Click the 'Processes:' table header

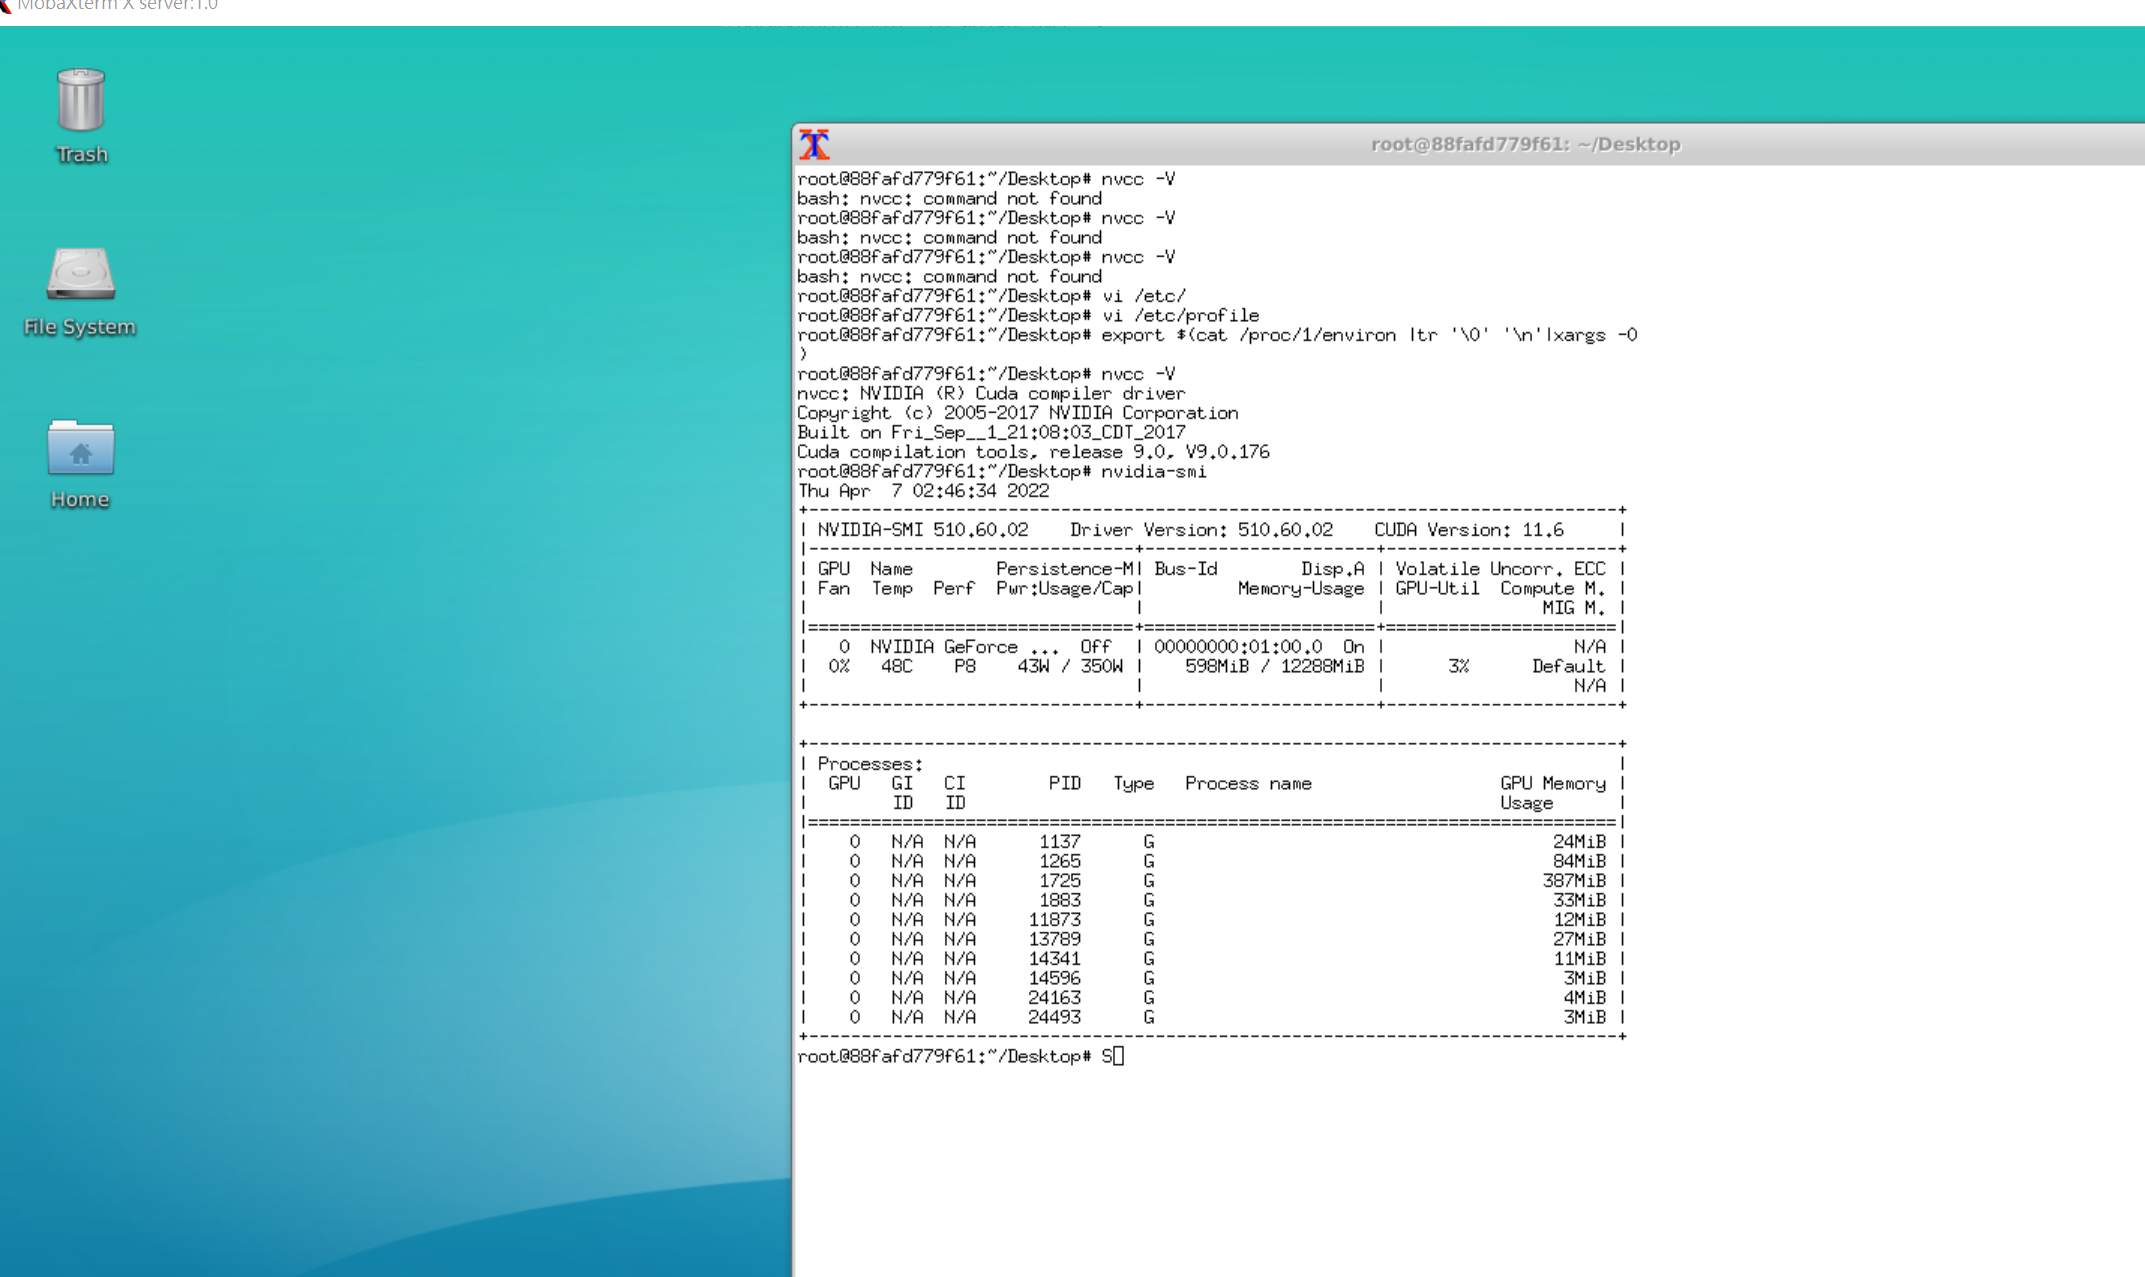tap(869, 764)
